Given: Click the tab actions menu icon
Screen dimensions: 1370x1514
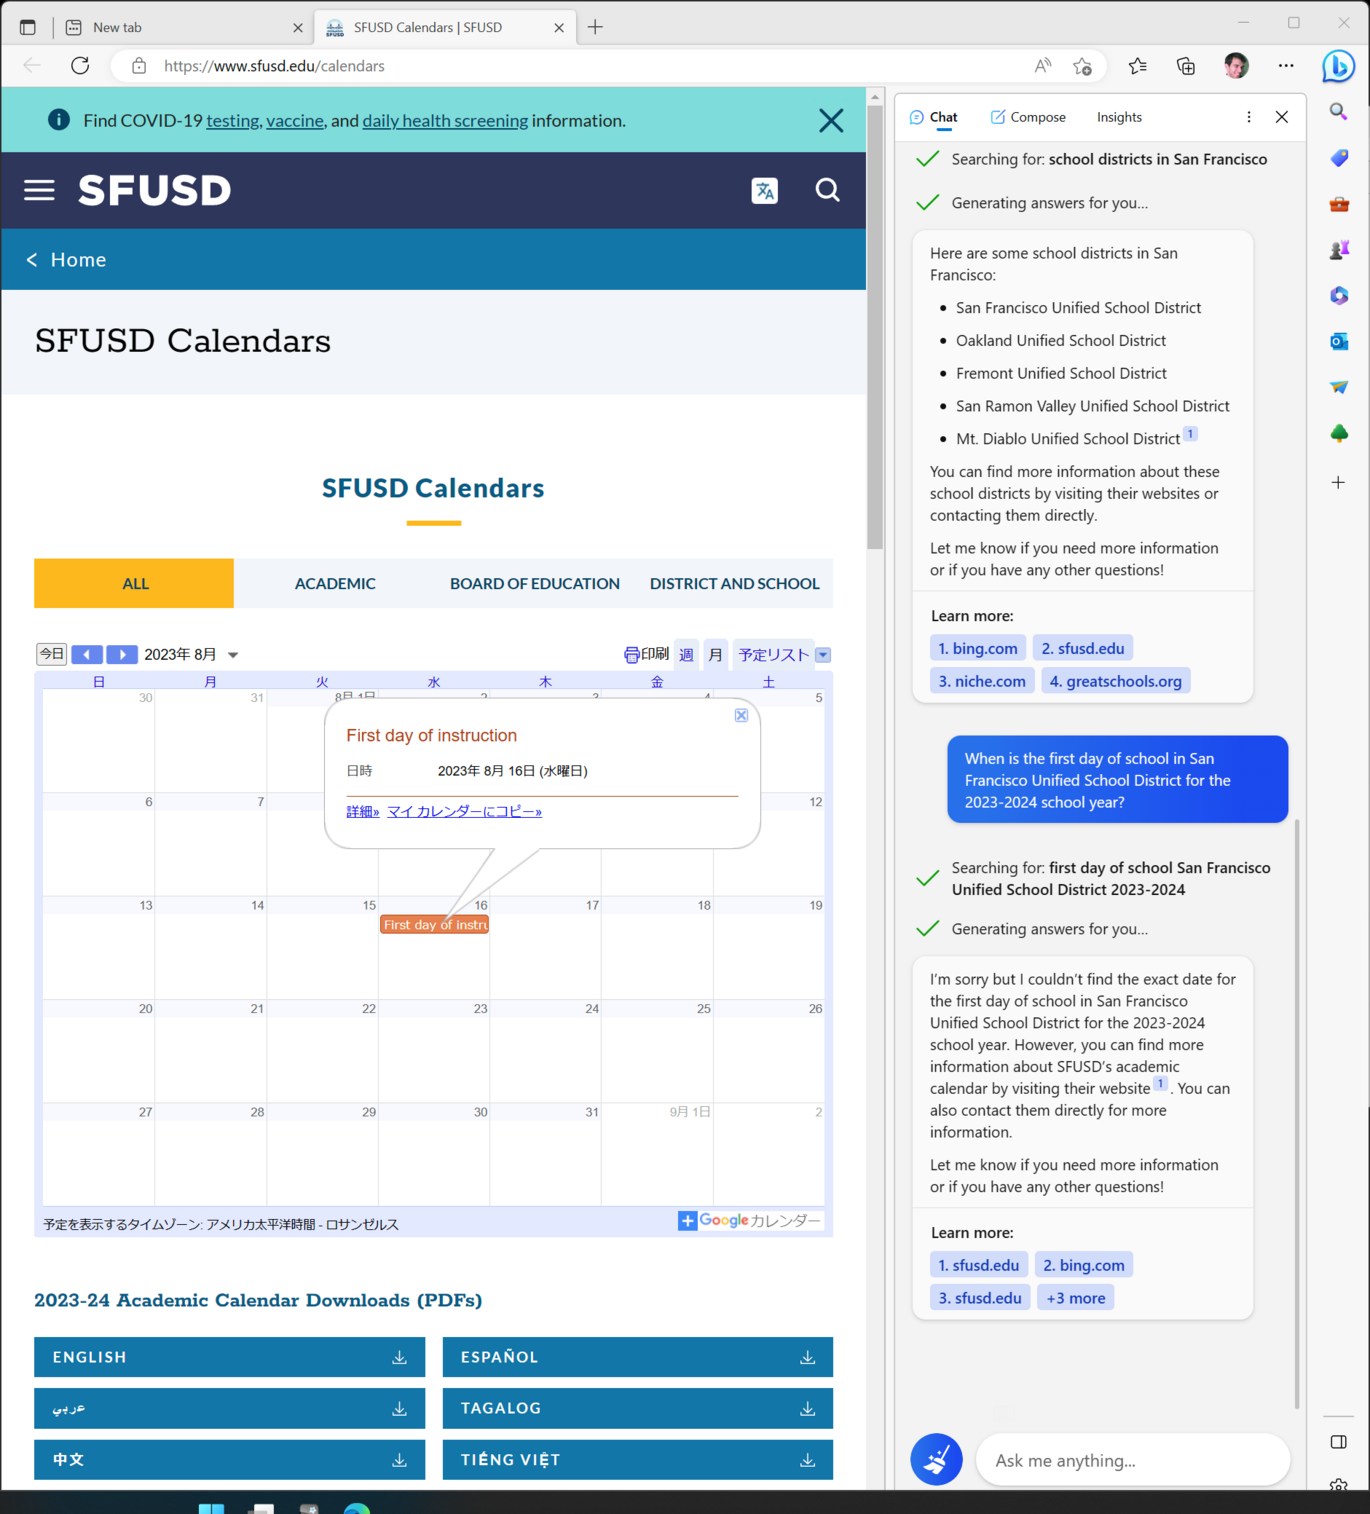Looking at the screenshot, I should 28,28.
